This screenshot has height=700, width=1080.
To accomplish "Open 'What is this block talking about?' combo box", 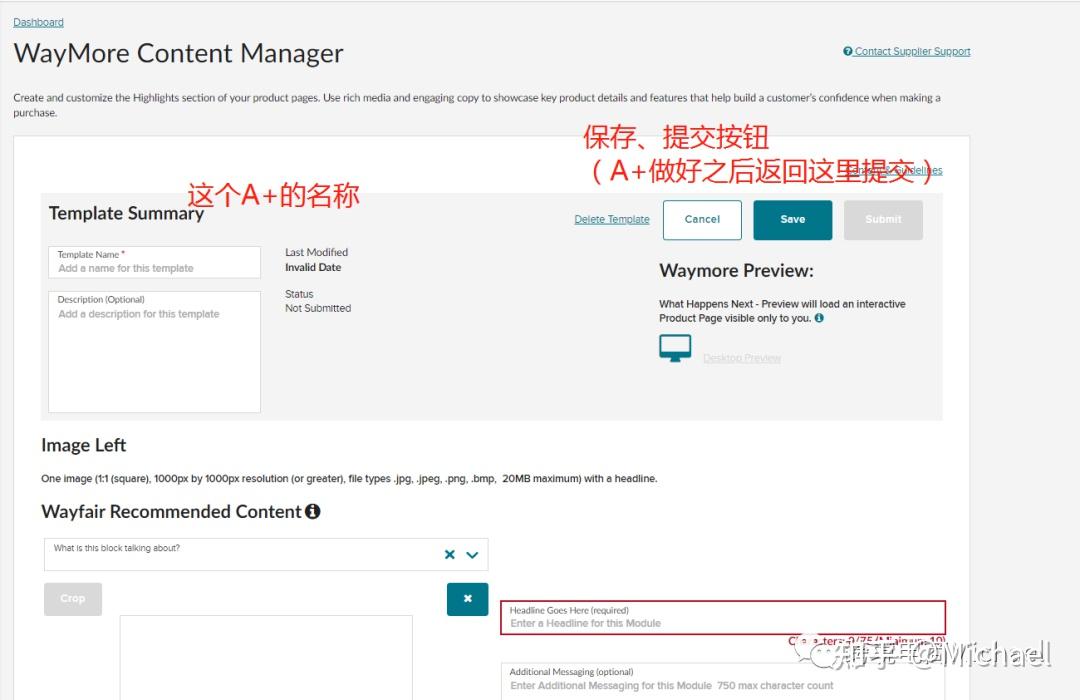I will tap(266, 555).
